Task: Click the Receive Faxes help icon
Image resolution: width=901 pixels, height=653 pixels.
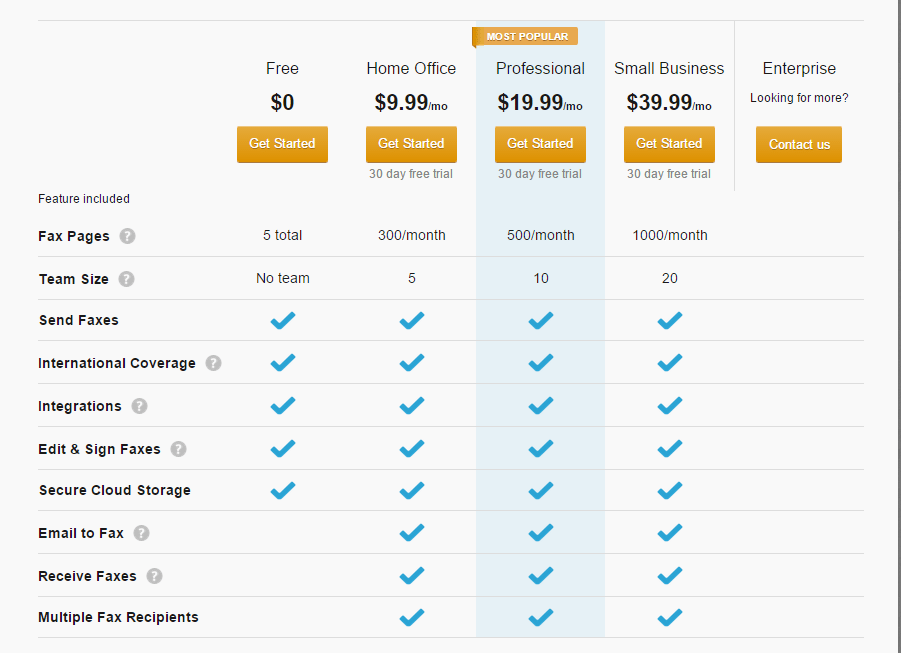Action: pyautogui.click(x=154, y=576)
